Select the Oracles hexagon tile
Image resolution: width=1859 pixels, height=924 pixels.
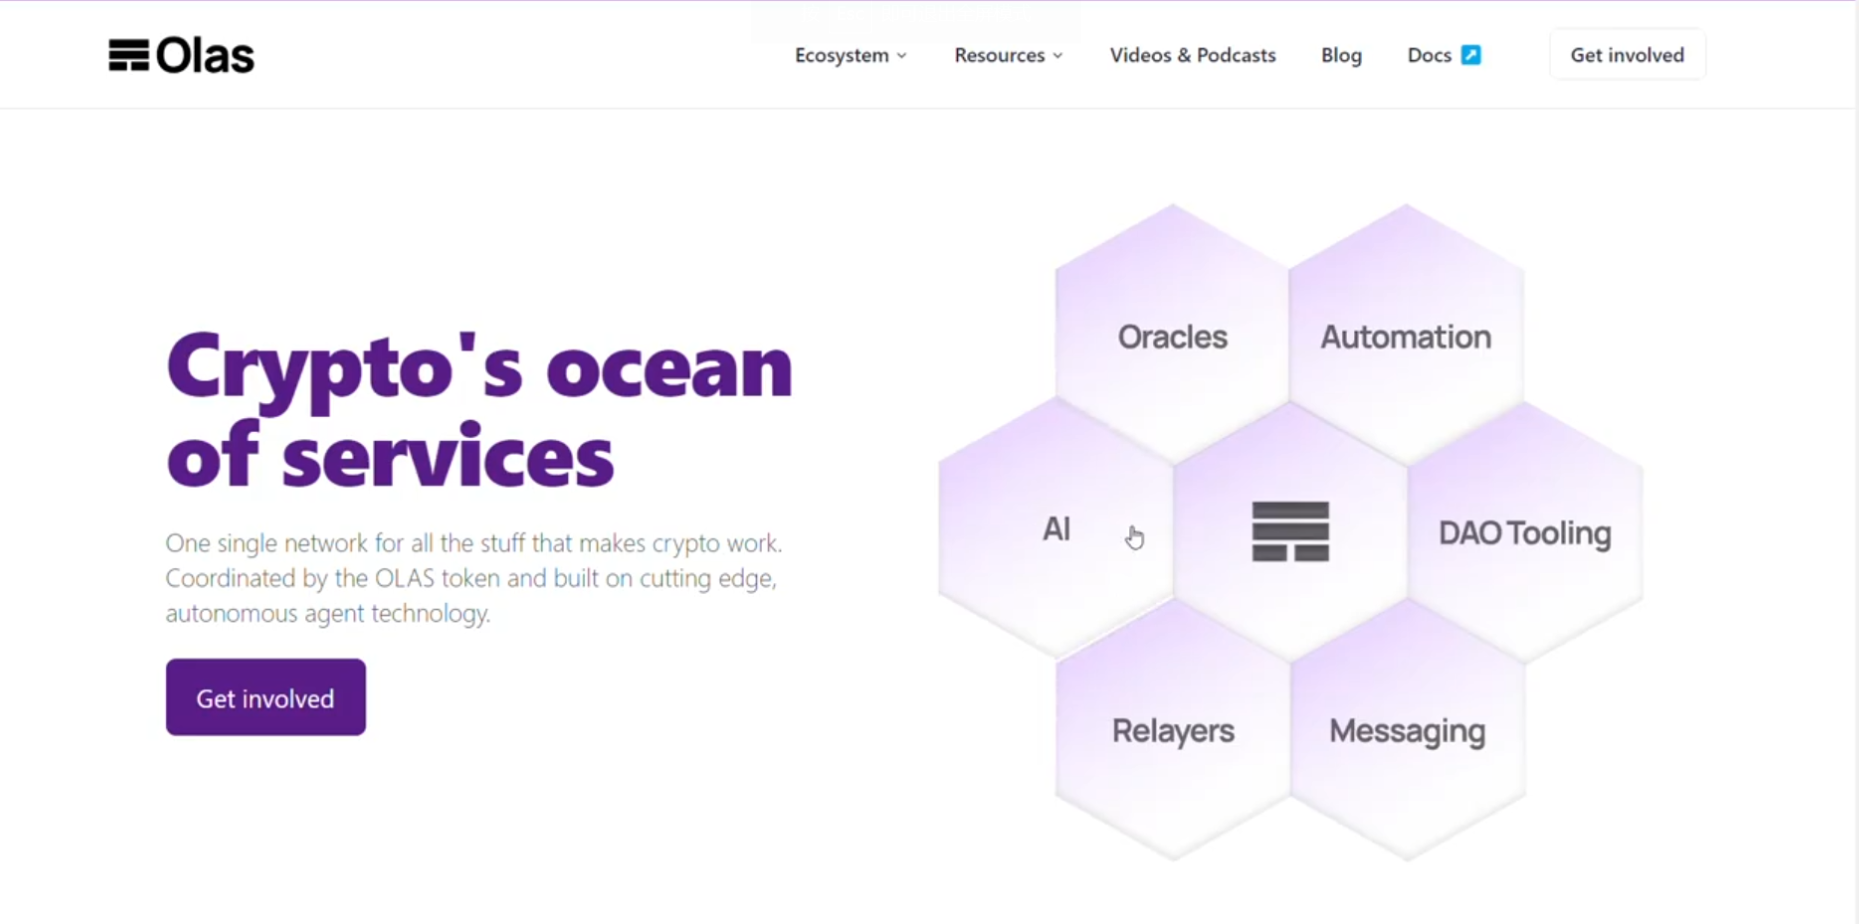click(x=1172, y=337)
